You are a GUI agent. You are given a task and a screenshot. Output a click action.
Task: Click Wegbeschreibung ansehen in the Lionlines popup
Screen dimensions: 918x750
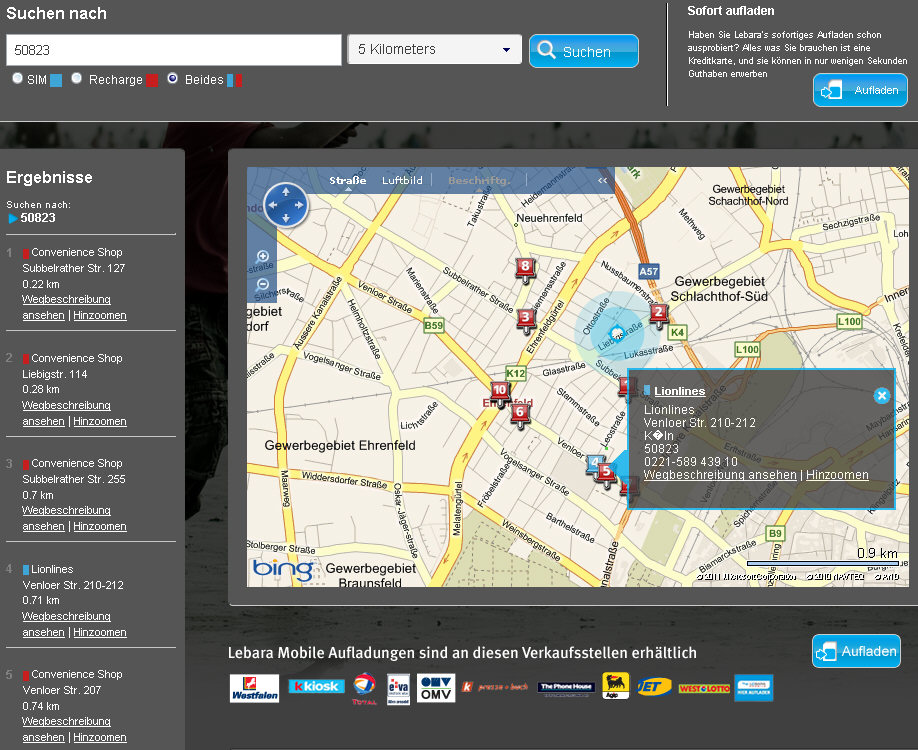[720, 475]
